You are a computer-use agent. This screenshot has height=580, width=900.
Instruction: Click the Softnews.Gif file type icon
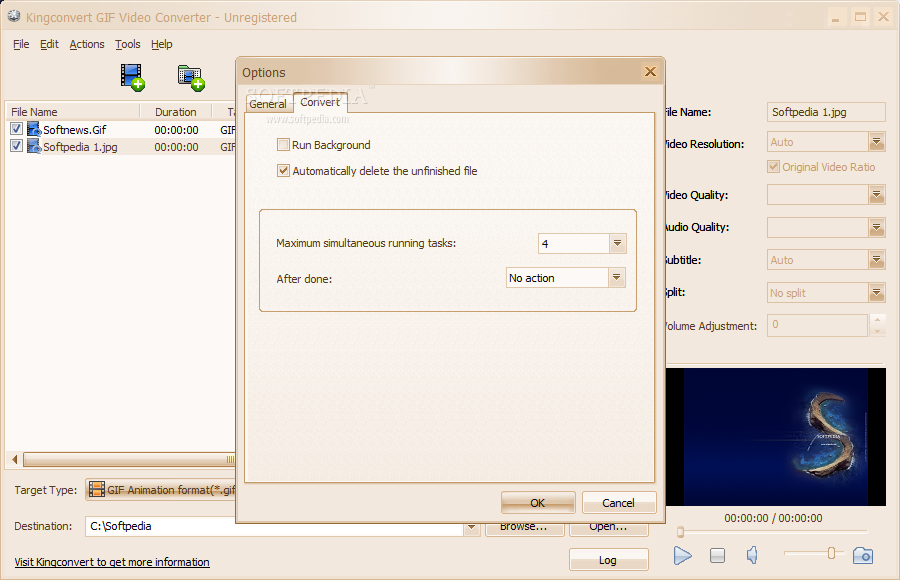[x=34, y=129]
